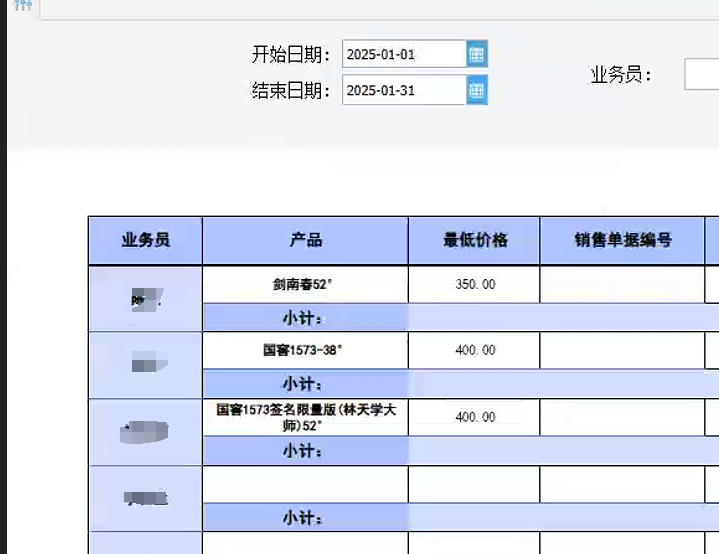
Task: Click 小计 under the 剑南春52° row
Action: tap(303, 318)
